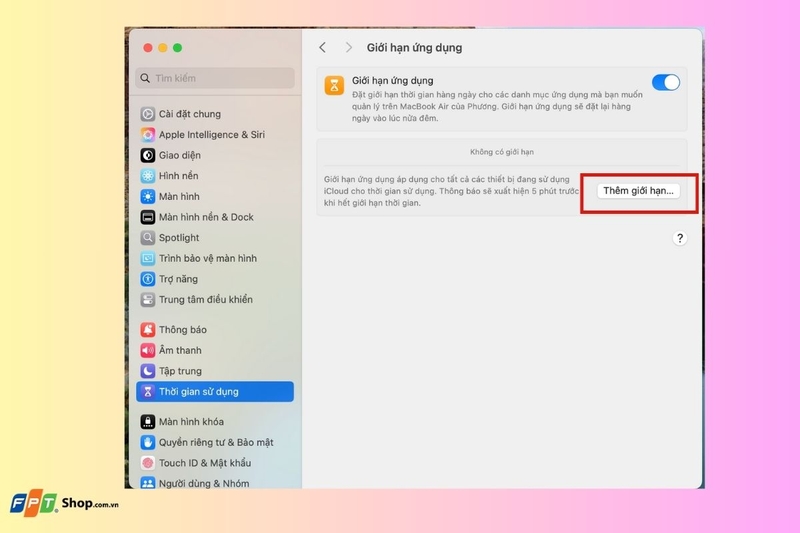Select Trình bảo vệ màn hình entry
This screenshot has width=800, height=533.
click(x=215, y=259)
